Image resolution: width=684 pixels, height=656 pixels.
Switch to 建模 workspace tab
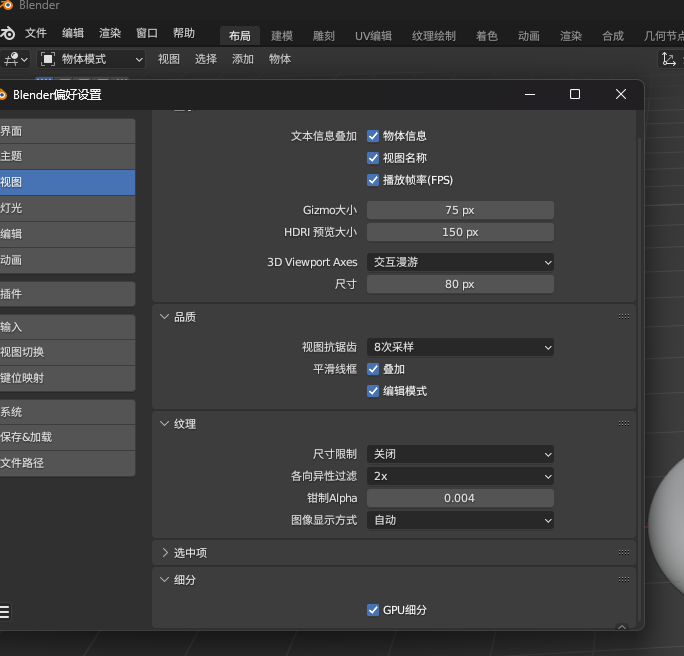click(282, 36)
